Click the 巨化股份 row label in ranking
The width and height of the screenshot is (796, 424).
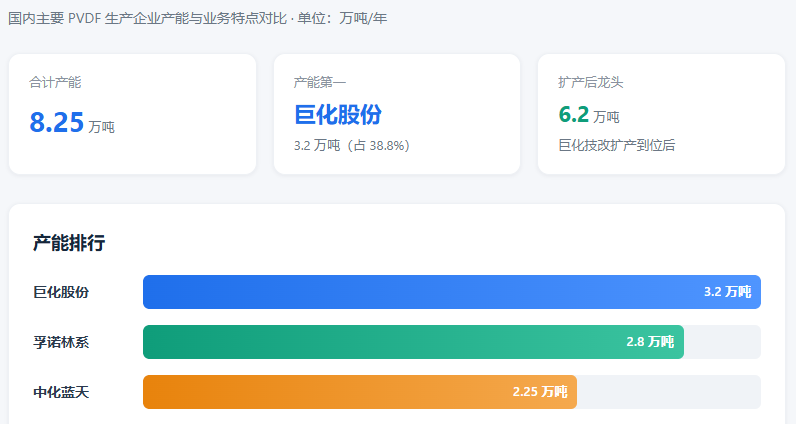pyautogui.click(x=61, y=292)
